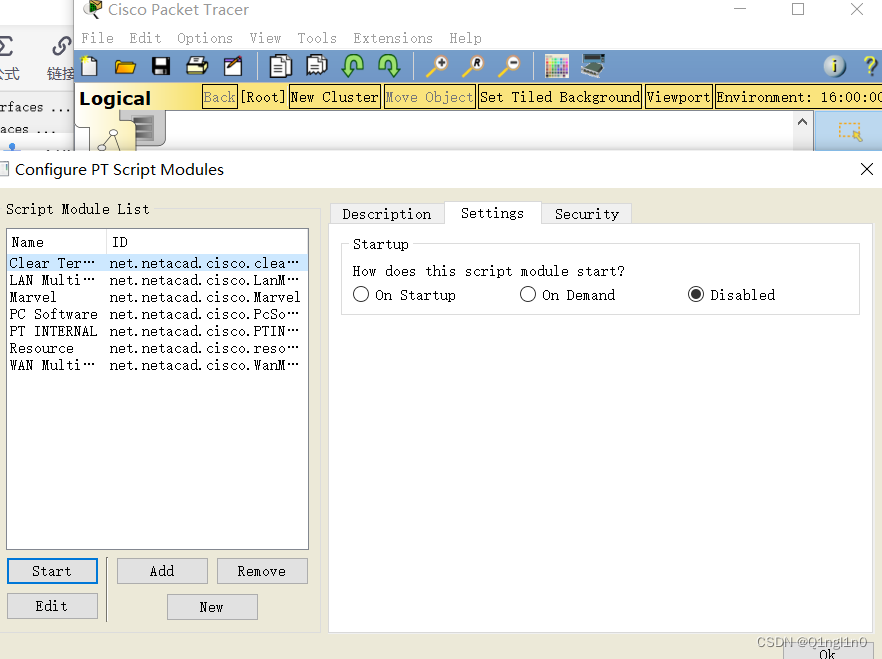Click the New file icon in toolbar
This screenshot has width=882, height=659.
[x=90, y=66]
